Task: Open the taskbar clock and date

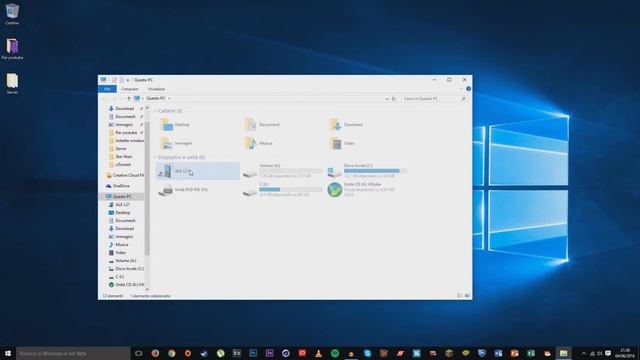Action: point(624,353)
